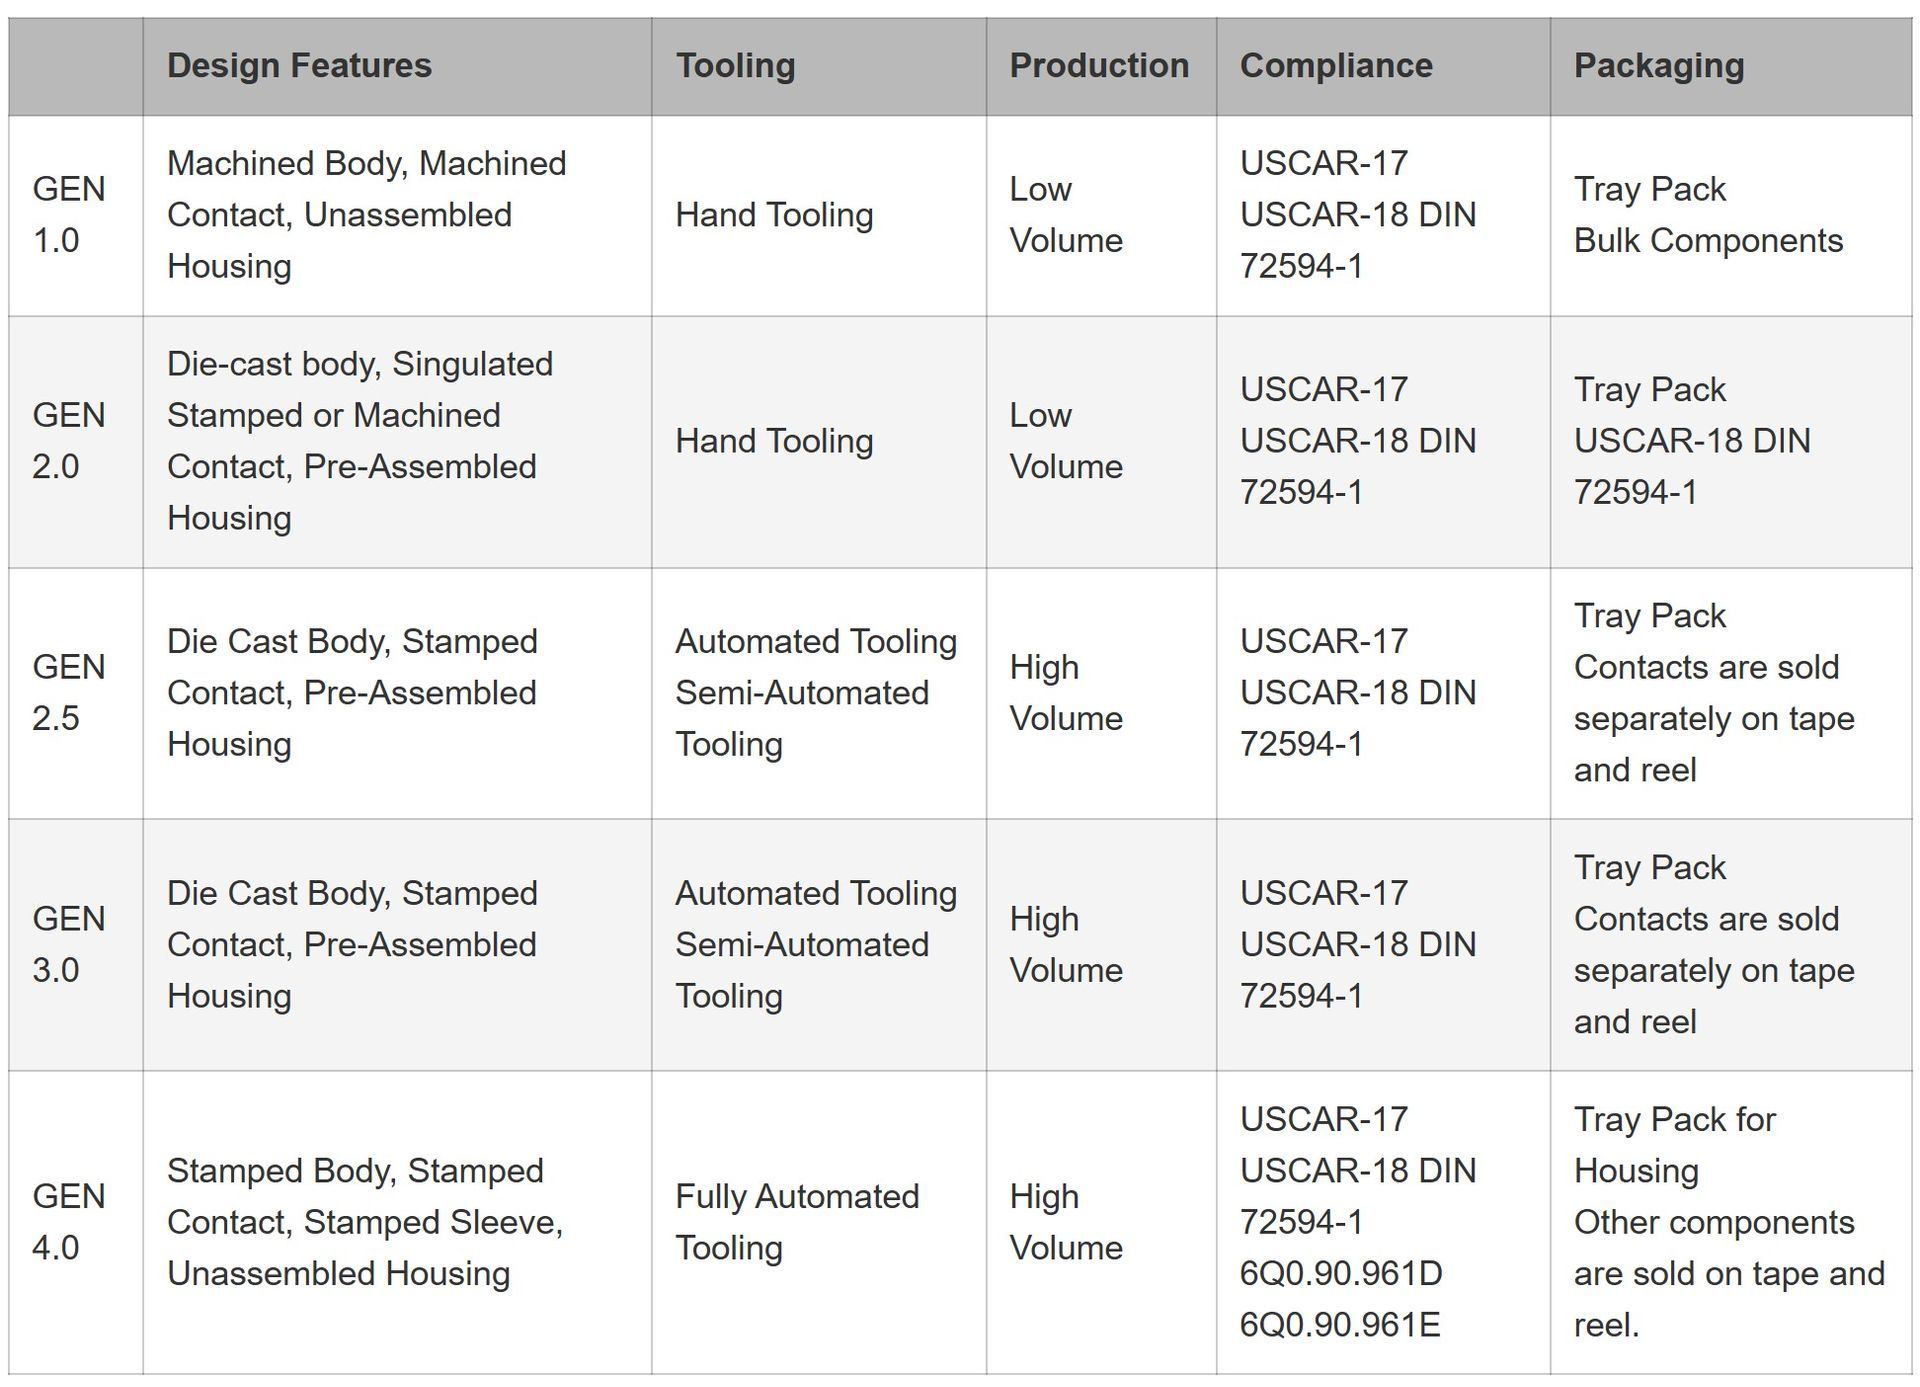Click the Fully Automated Tooling cell
The height and width of the screenshot is (1387, 1920).
pos(797,1222)
